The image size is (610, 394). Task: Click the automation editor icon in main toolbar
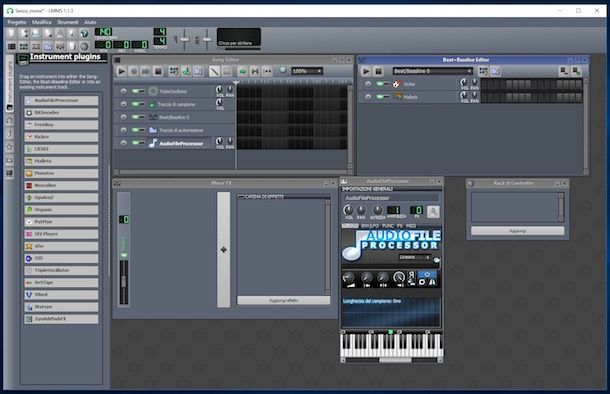pos(48,46)
